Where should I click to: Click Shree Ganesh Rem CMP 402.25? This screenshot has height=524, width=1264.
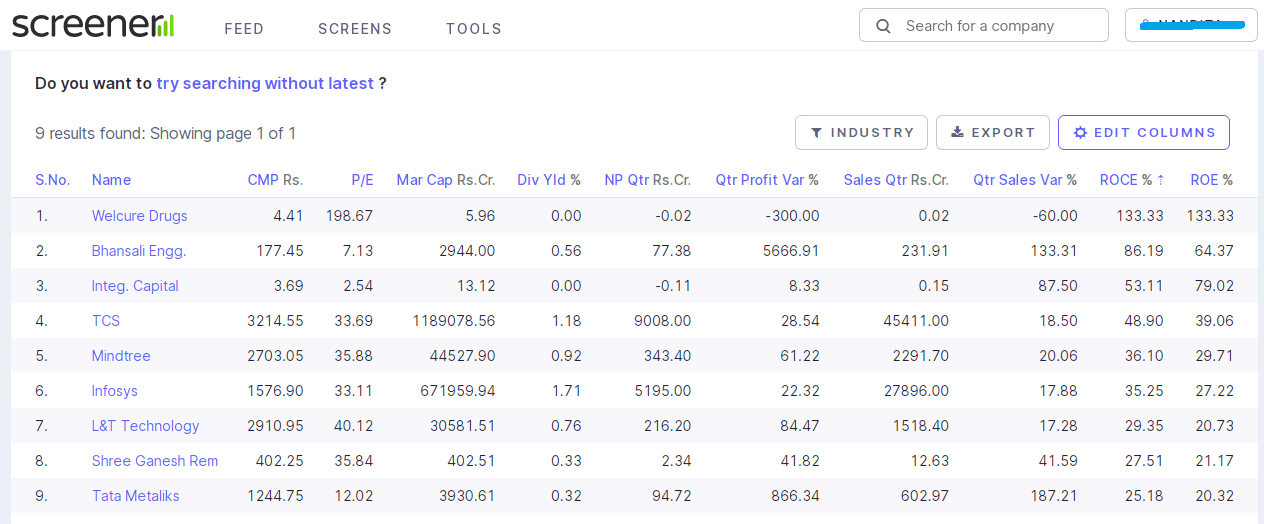[x=279, y=461]
